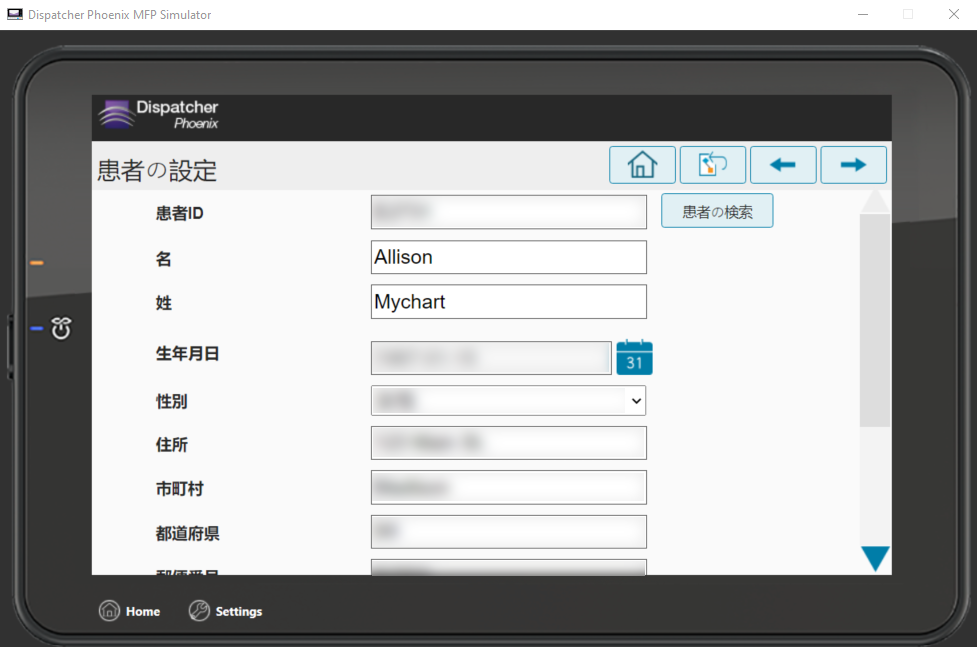Click the 住所 label
This screenshot has width=977, height=647.
(x=171, y=444)
